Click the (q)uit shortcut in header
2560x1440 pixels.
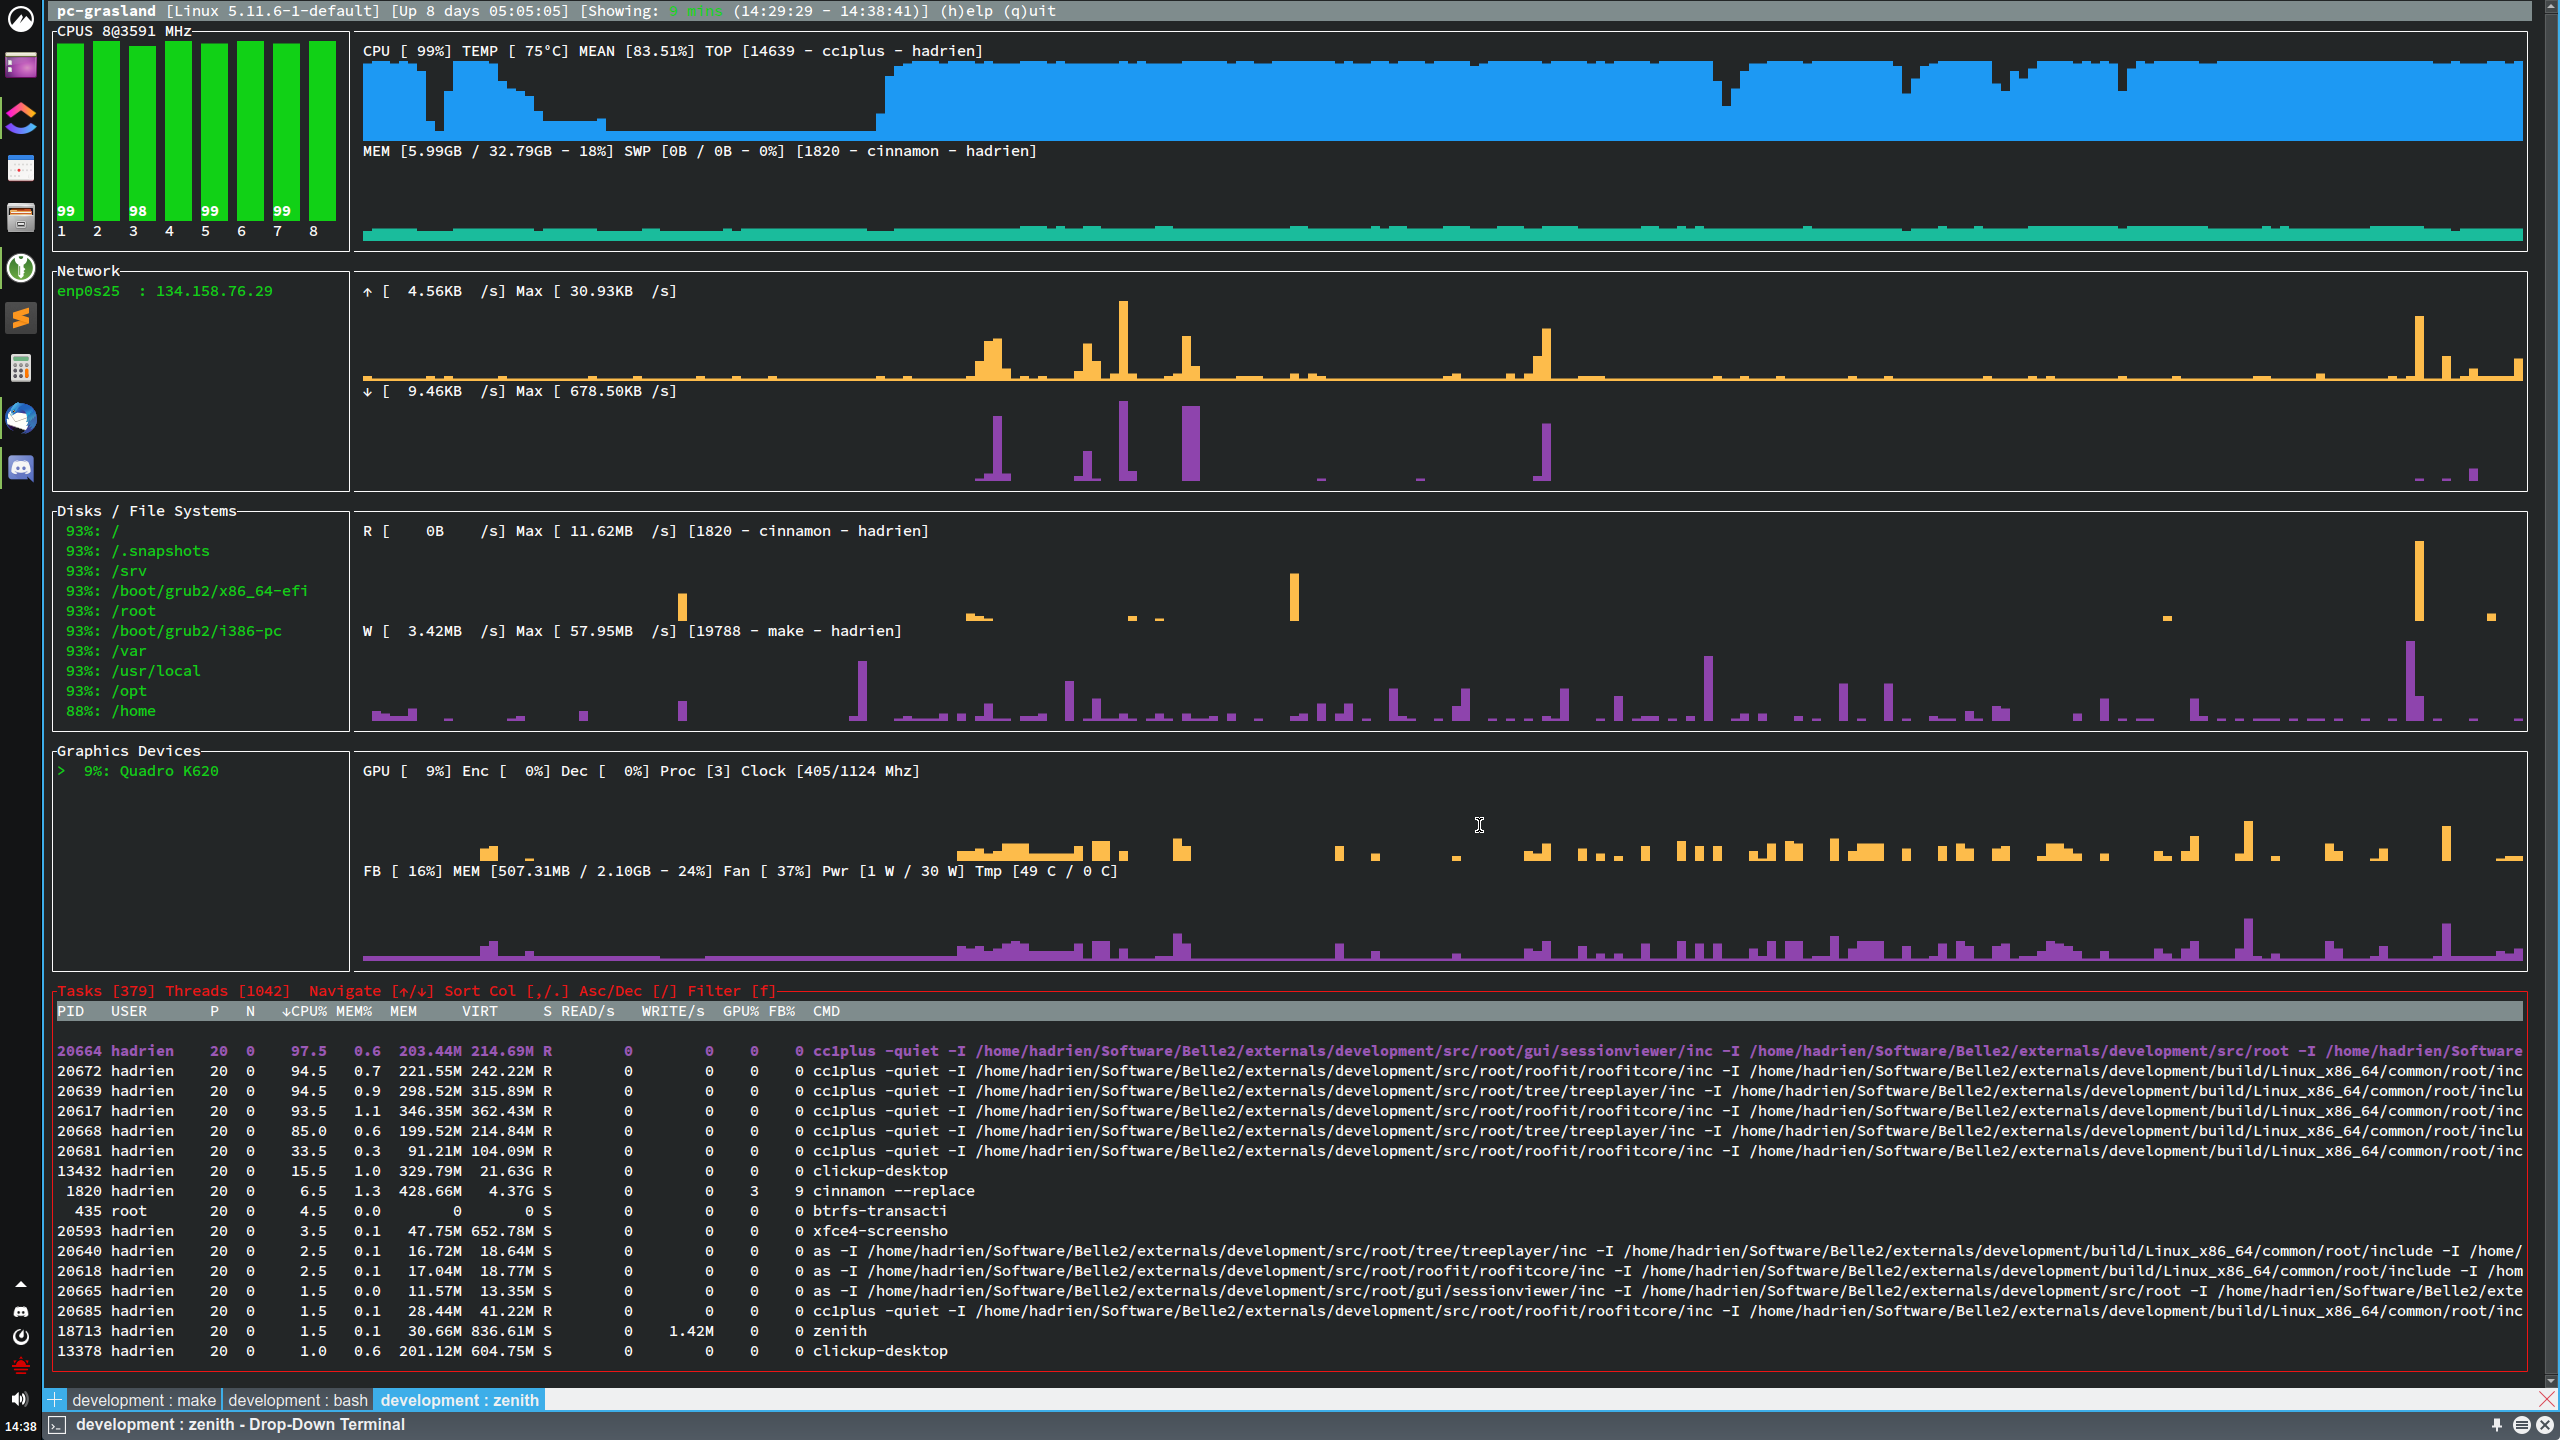coord(1029,11)
